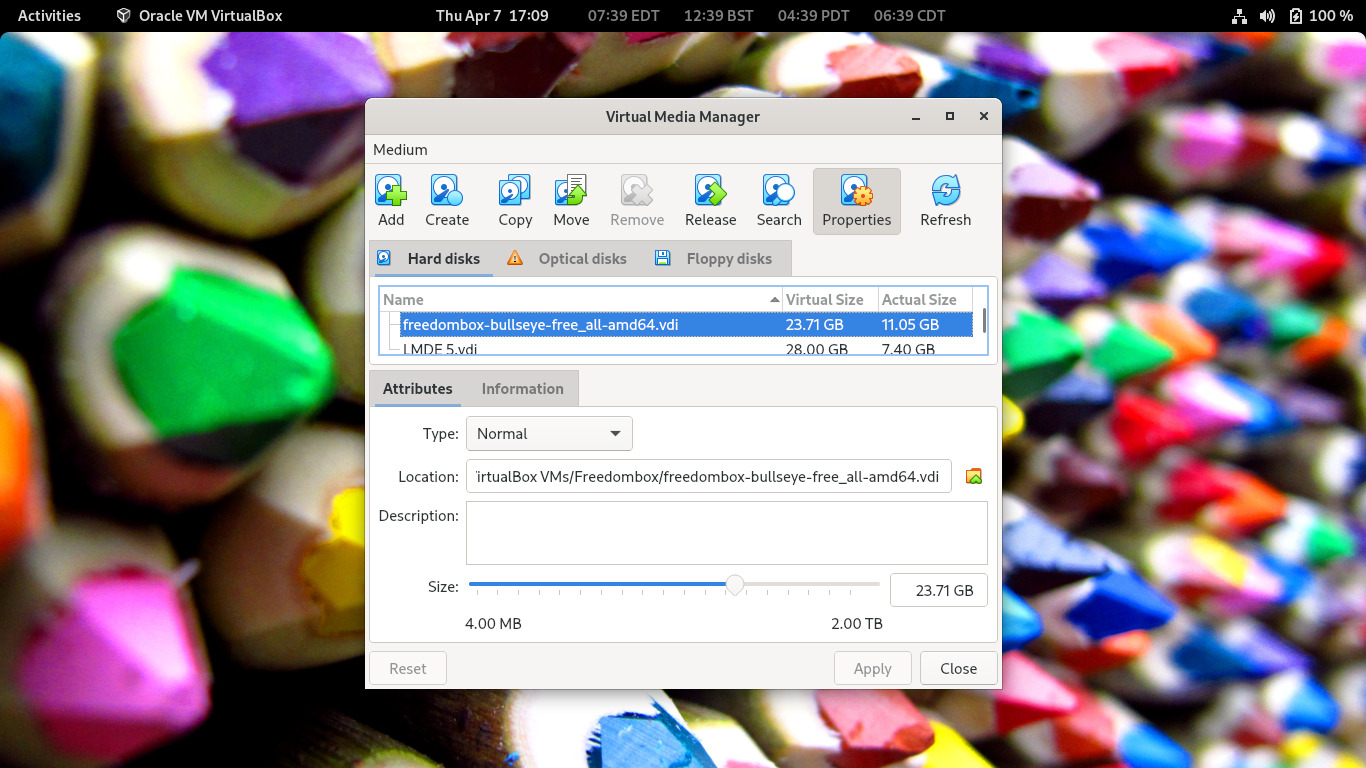Click the Move disk image icon
1366x768 pixels.
click(571, 190)
